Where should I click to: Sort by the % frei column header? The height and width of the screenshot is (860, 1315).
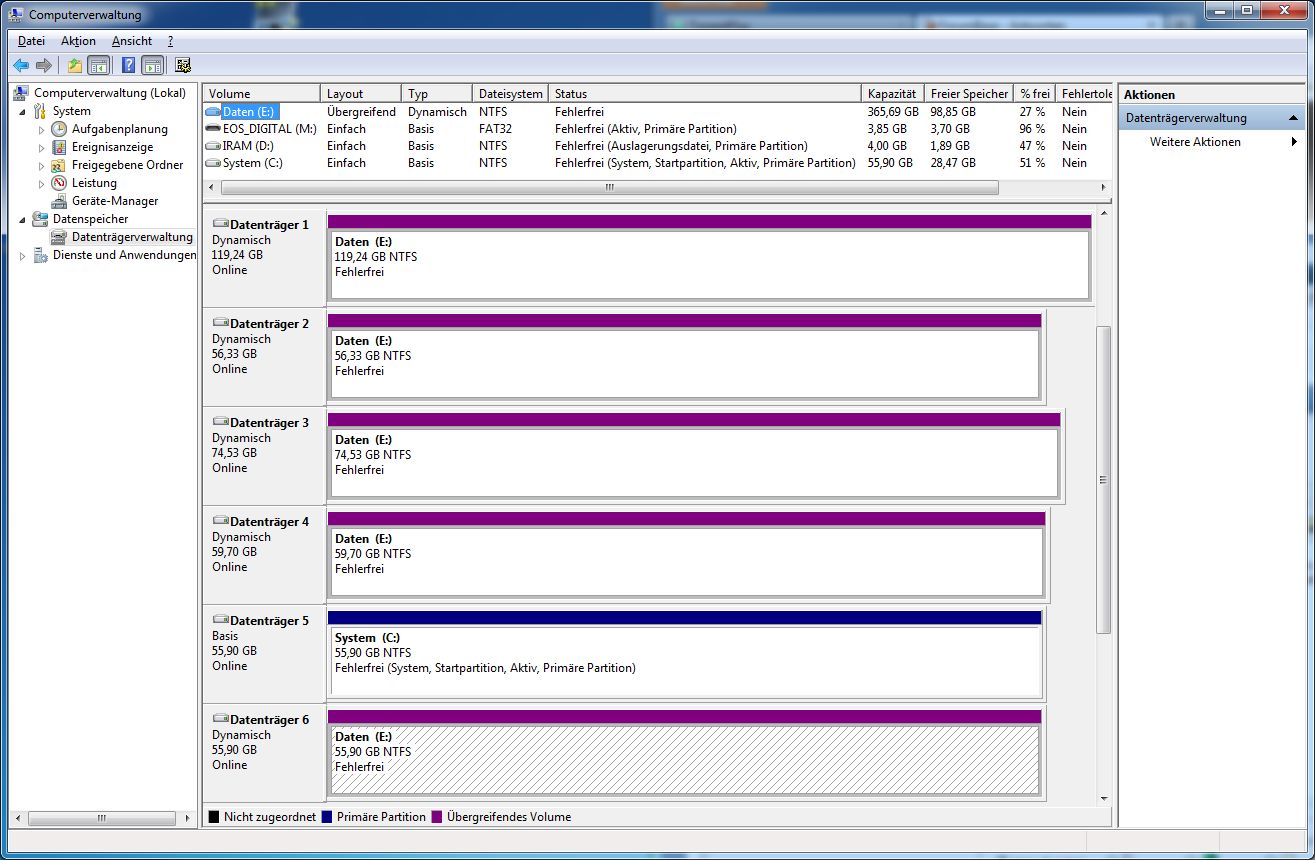coord(1034,93)
